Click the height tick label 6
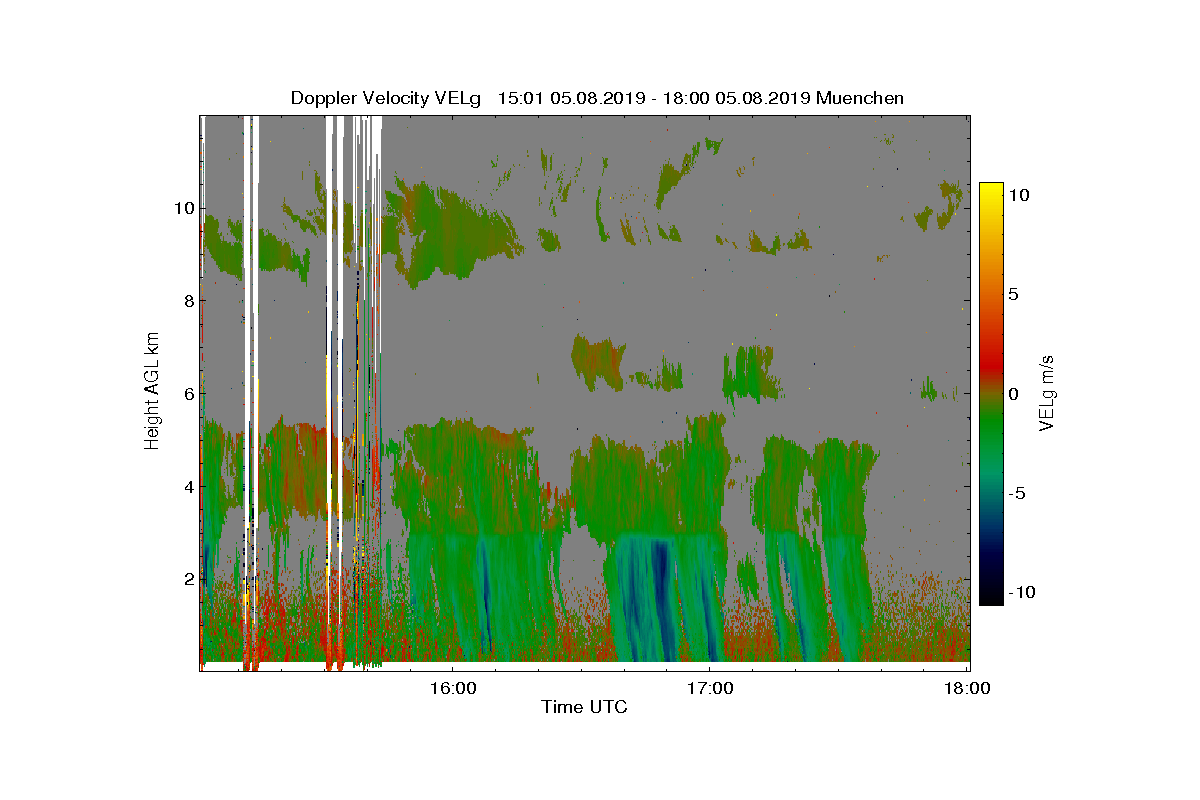 tap(188, 394)
